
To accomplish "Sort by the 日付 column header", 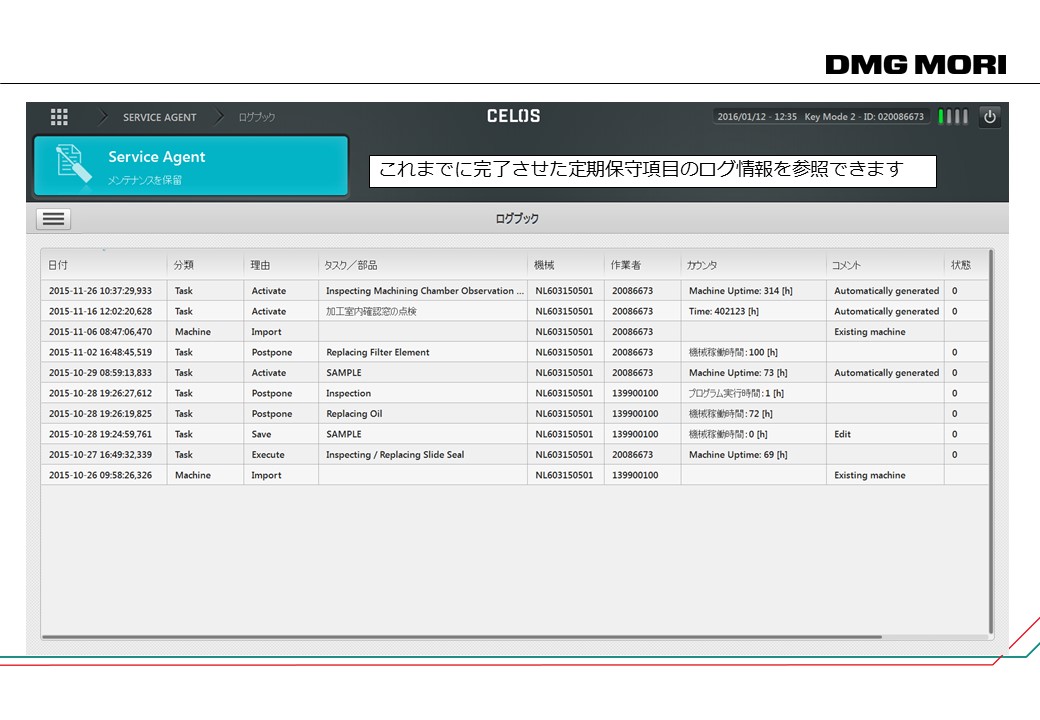I will tap(103, 265).
